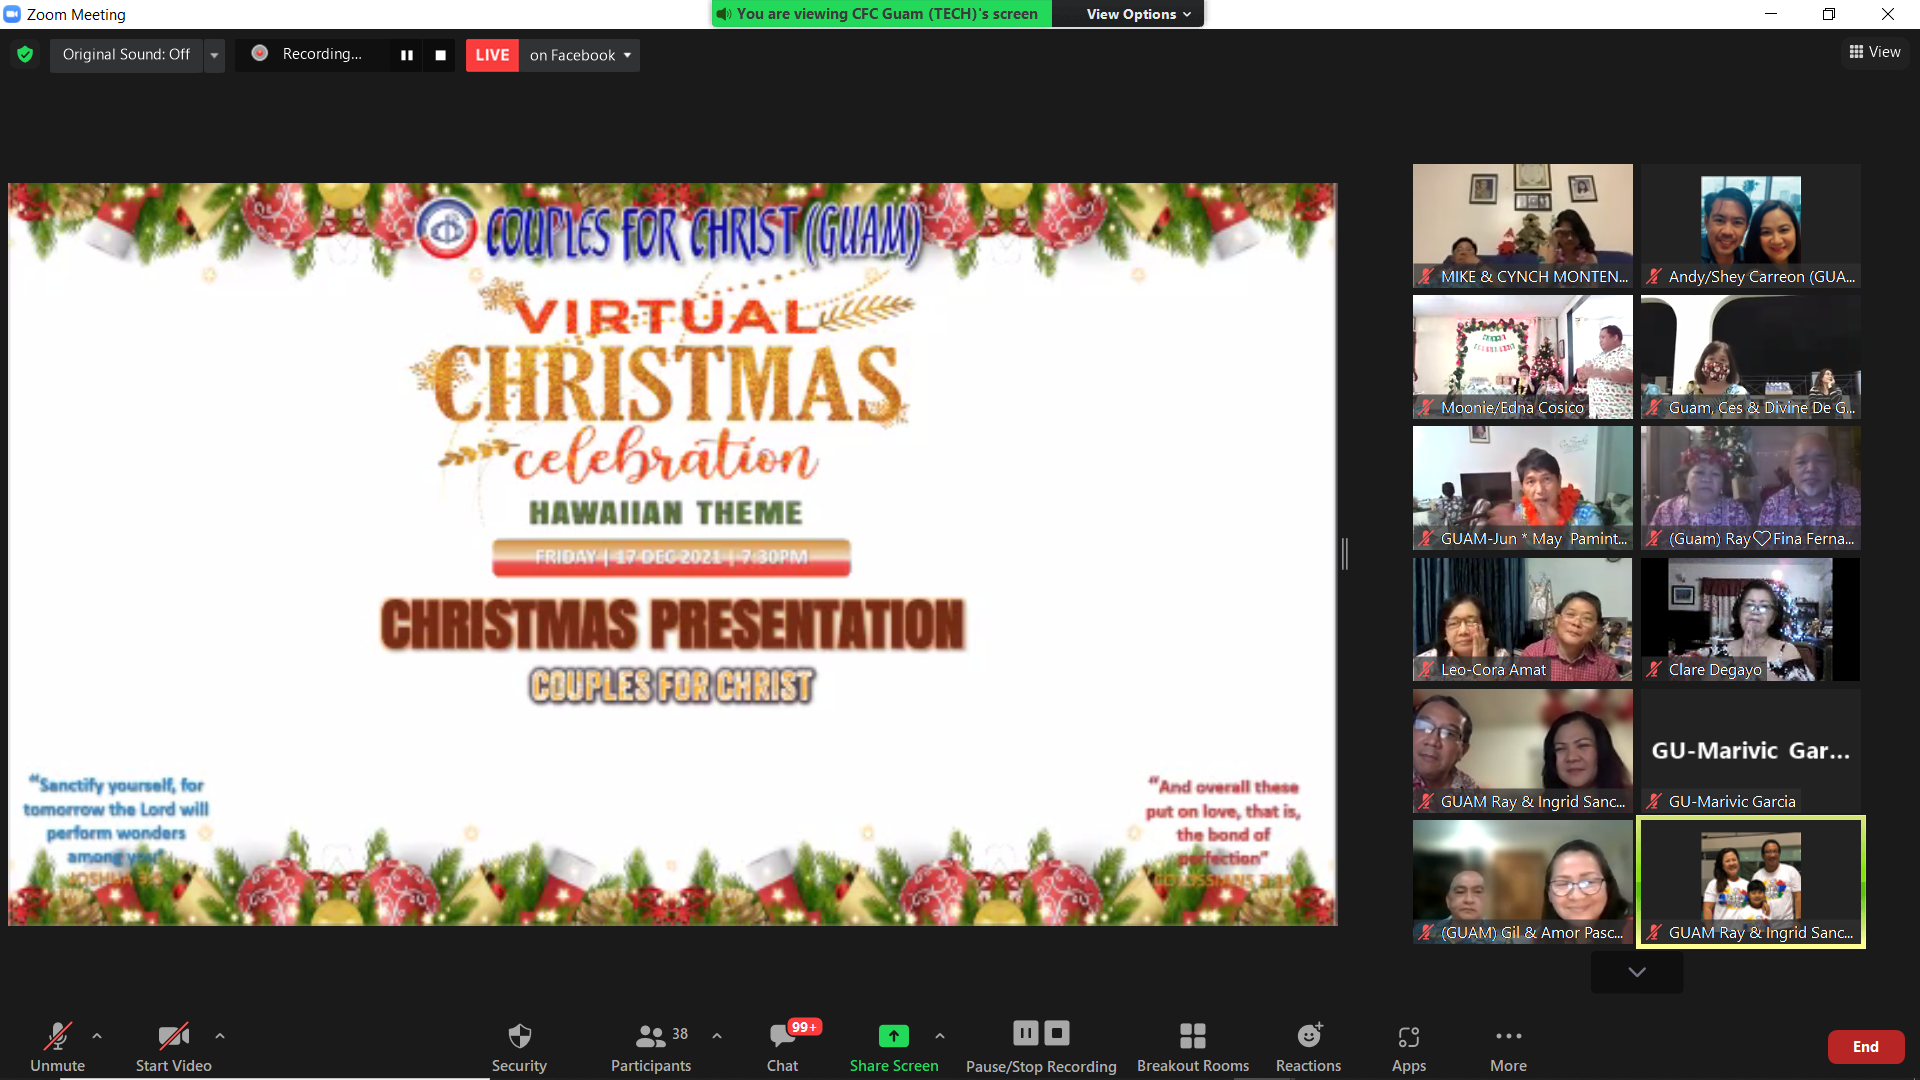Expand audio options caret next to Unmute
The image size is (1920, 1080).
point(97,1036)
